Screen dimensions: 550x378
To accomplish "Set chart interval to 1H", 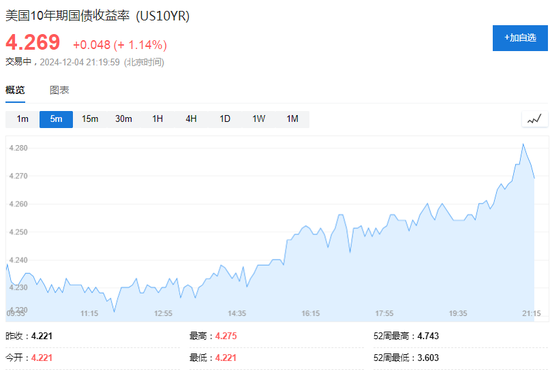I will click(x=157, y=119).
